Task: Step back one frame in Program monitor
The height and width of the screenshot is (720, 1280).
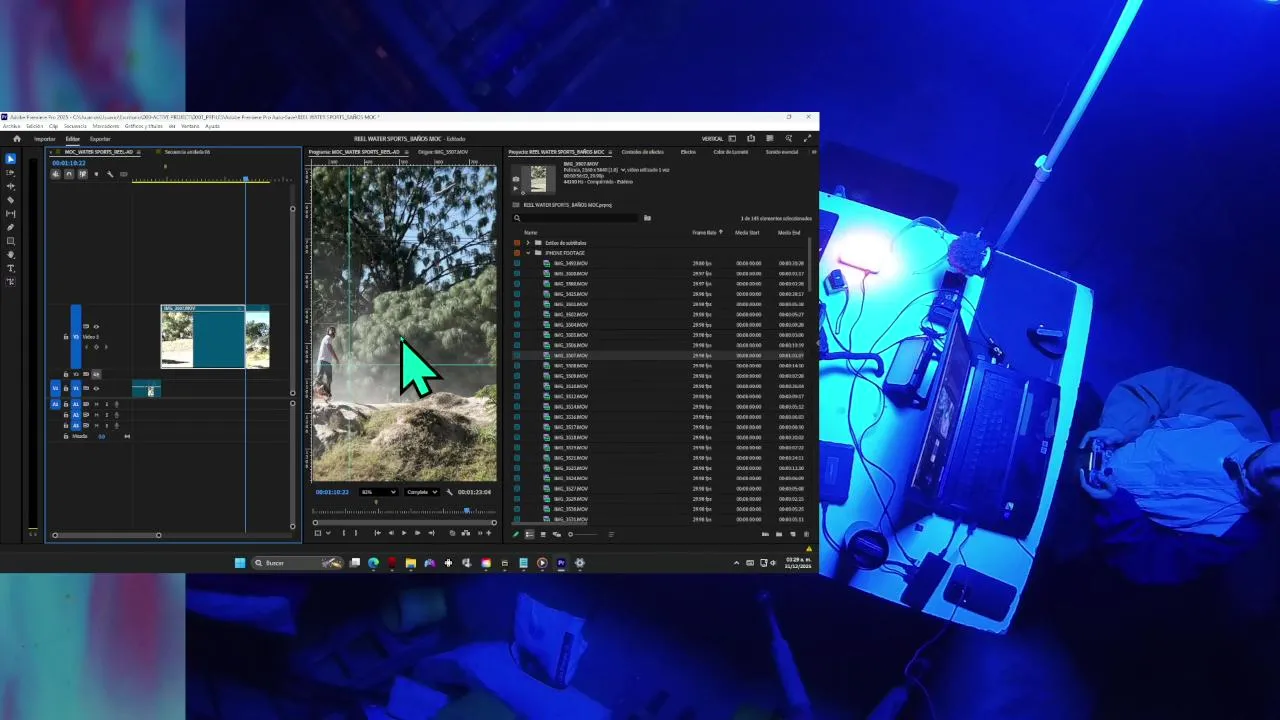Action: click(x=391, y=533)
